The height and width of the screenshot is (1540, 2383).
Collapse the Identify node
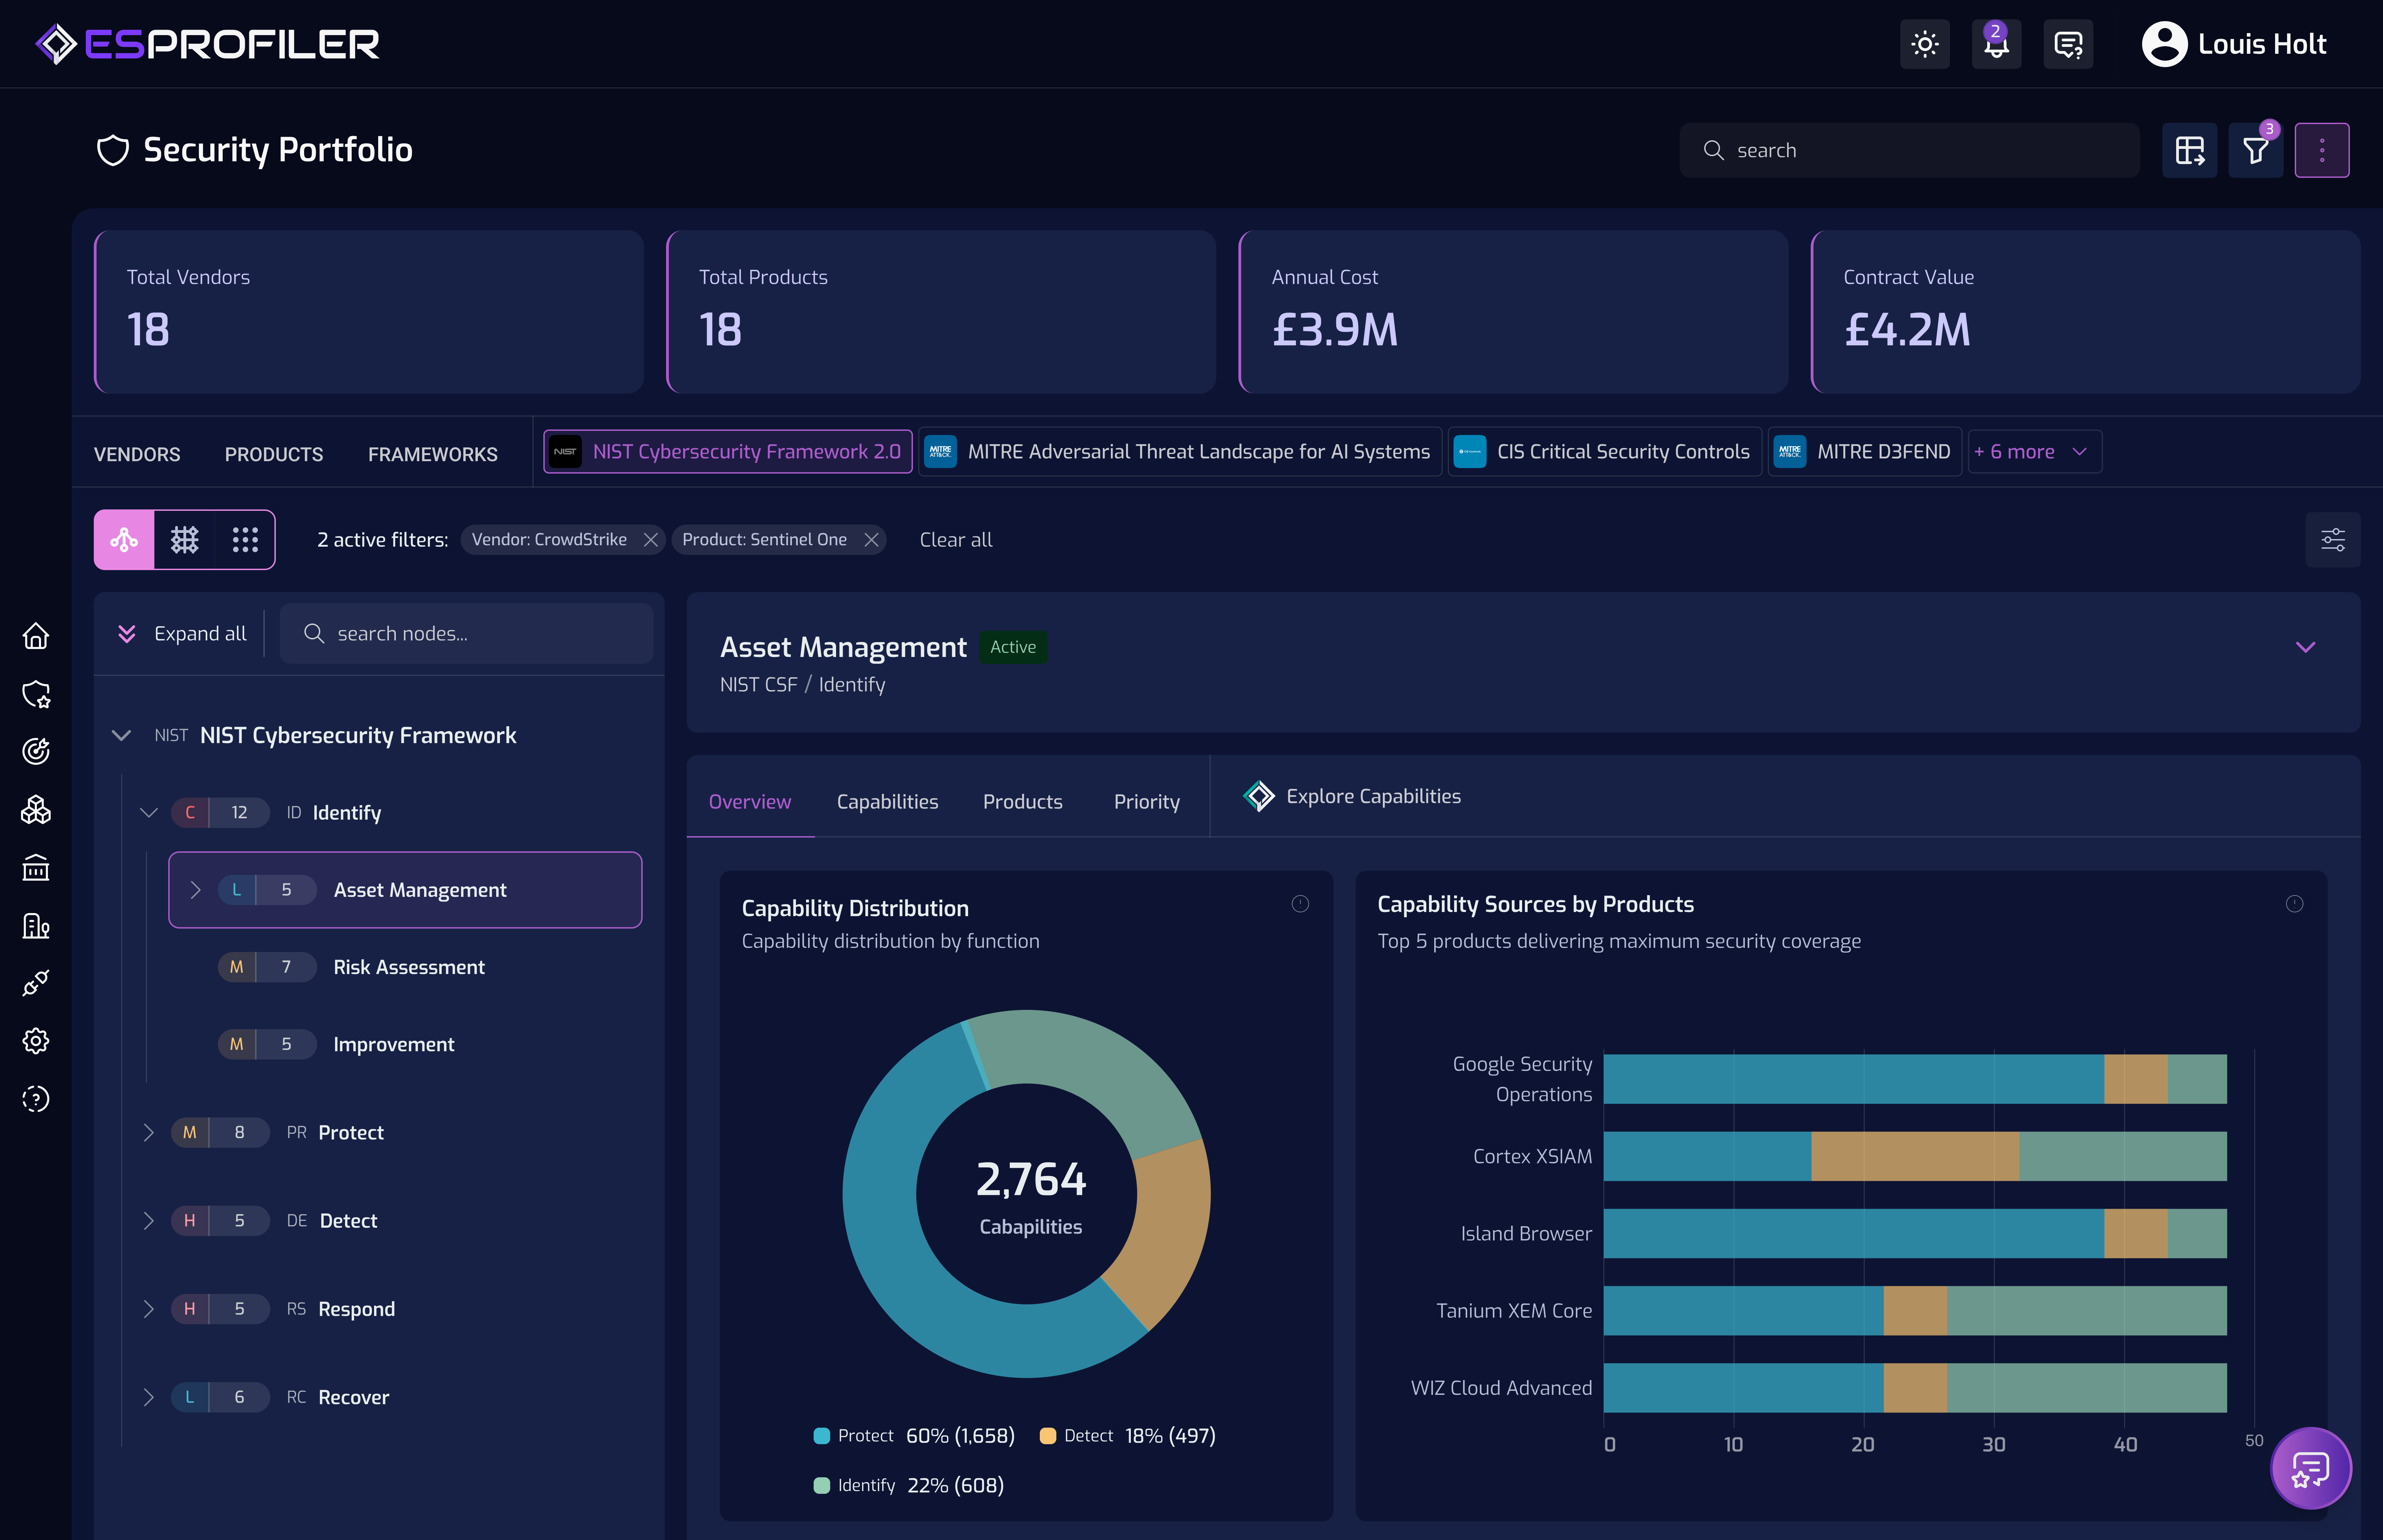coord(149,813)
